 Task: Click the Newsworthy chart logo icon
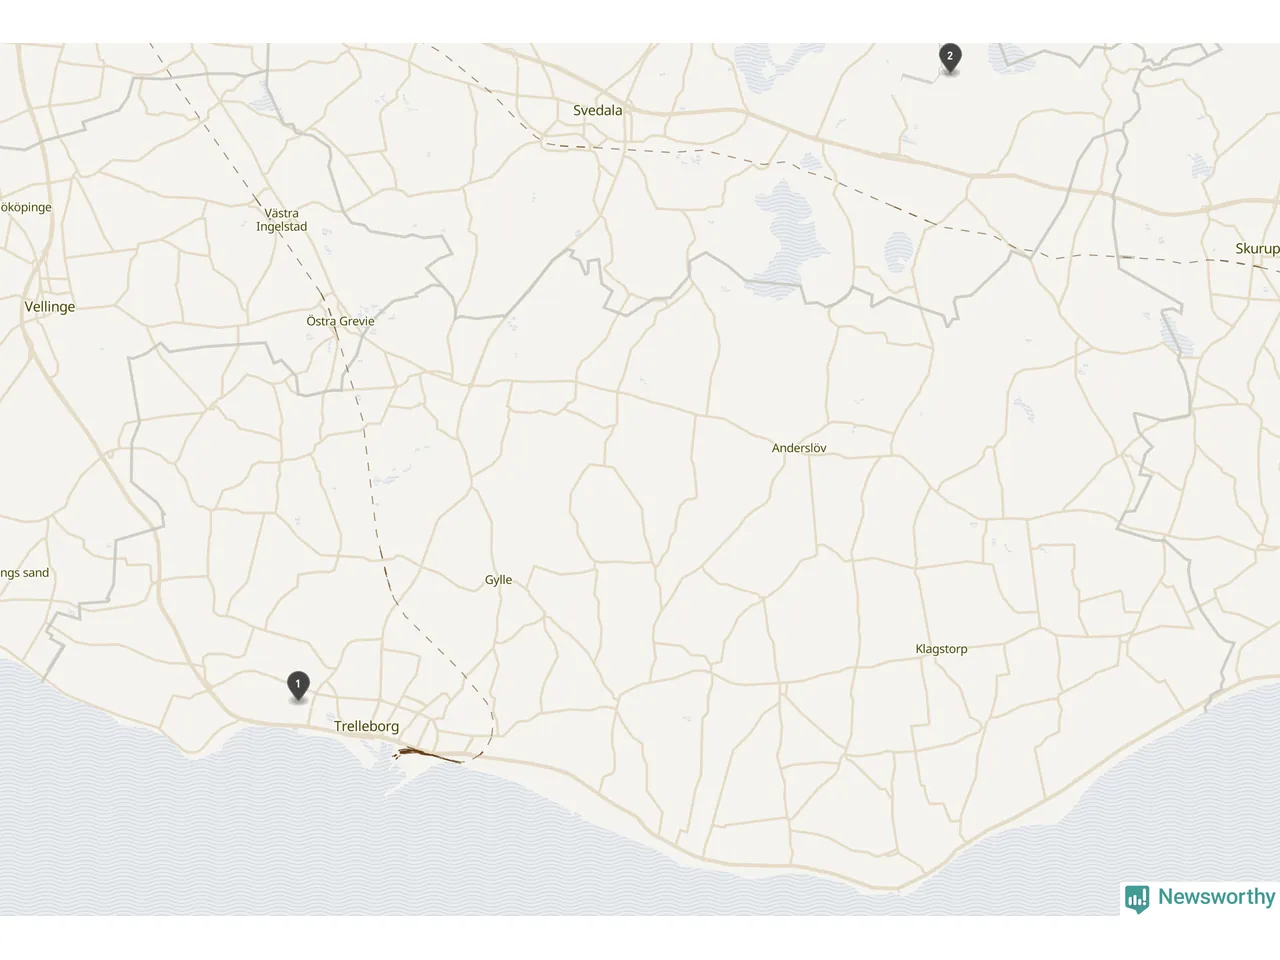pos(1137,898)
